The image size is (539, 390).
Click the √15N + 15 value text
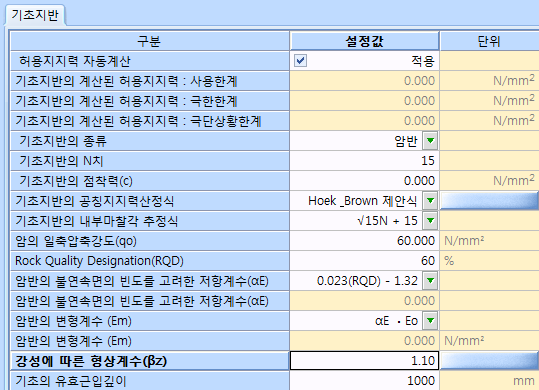pos(387,221)
